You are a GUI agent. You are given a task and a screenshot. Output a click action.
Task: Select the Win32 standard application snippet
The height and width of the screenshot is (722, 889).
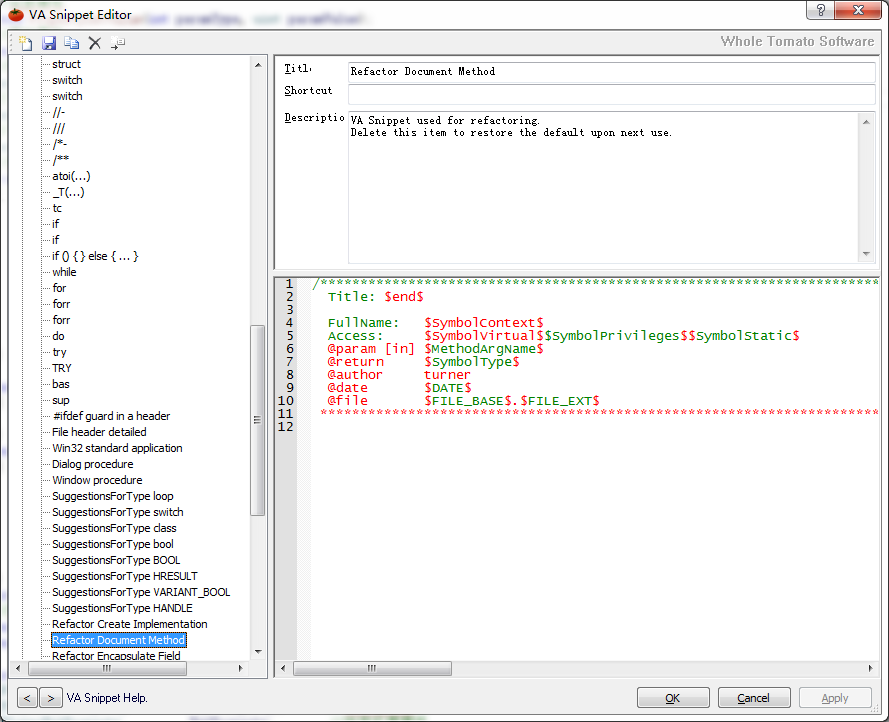tap(117, 448)
